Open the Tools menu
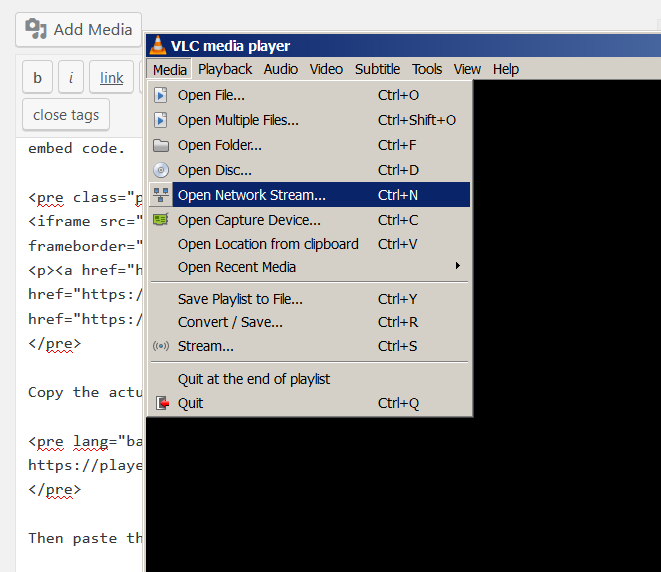661x572 pixels. (x=427, y=69)
